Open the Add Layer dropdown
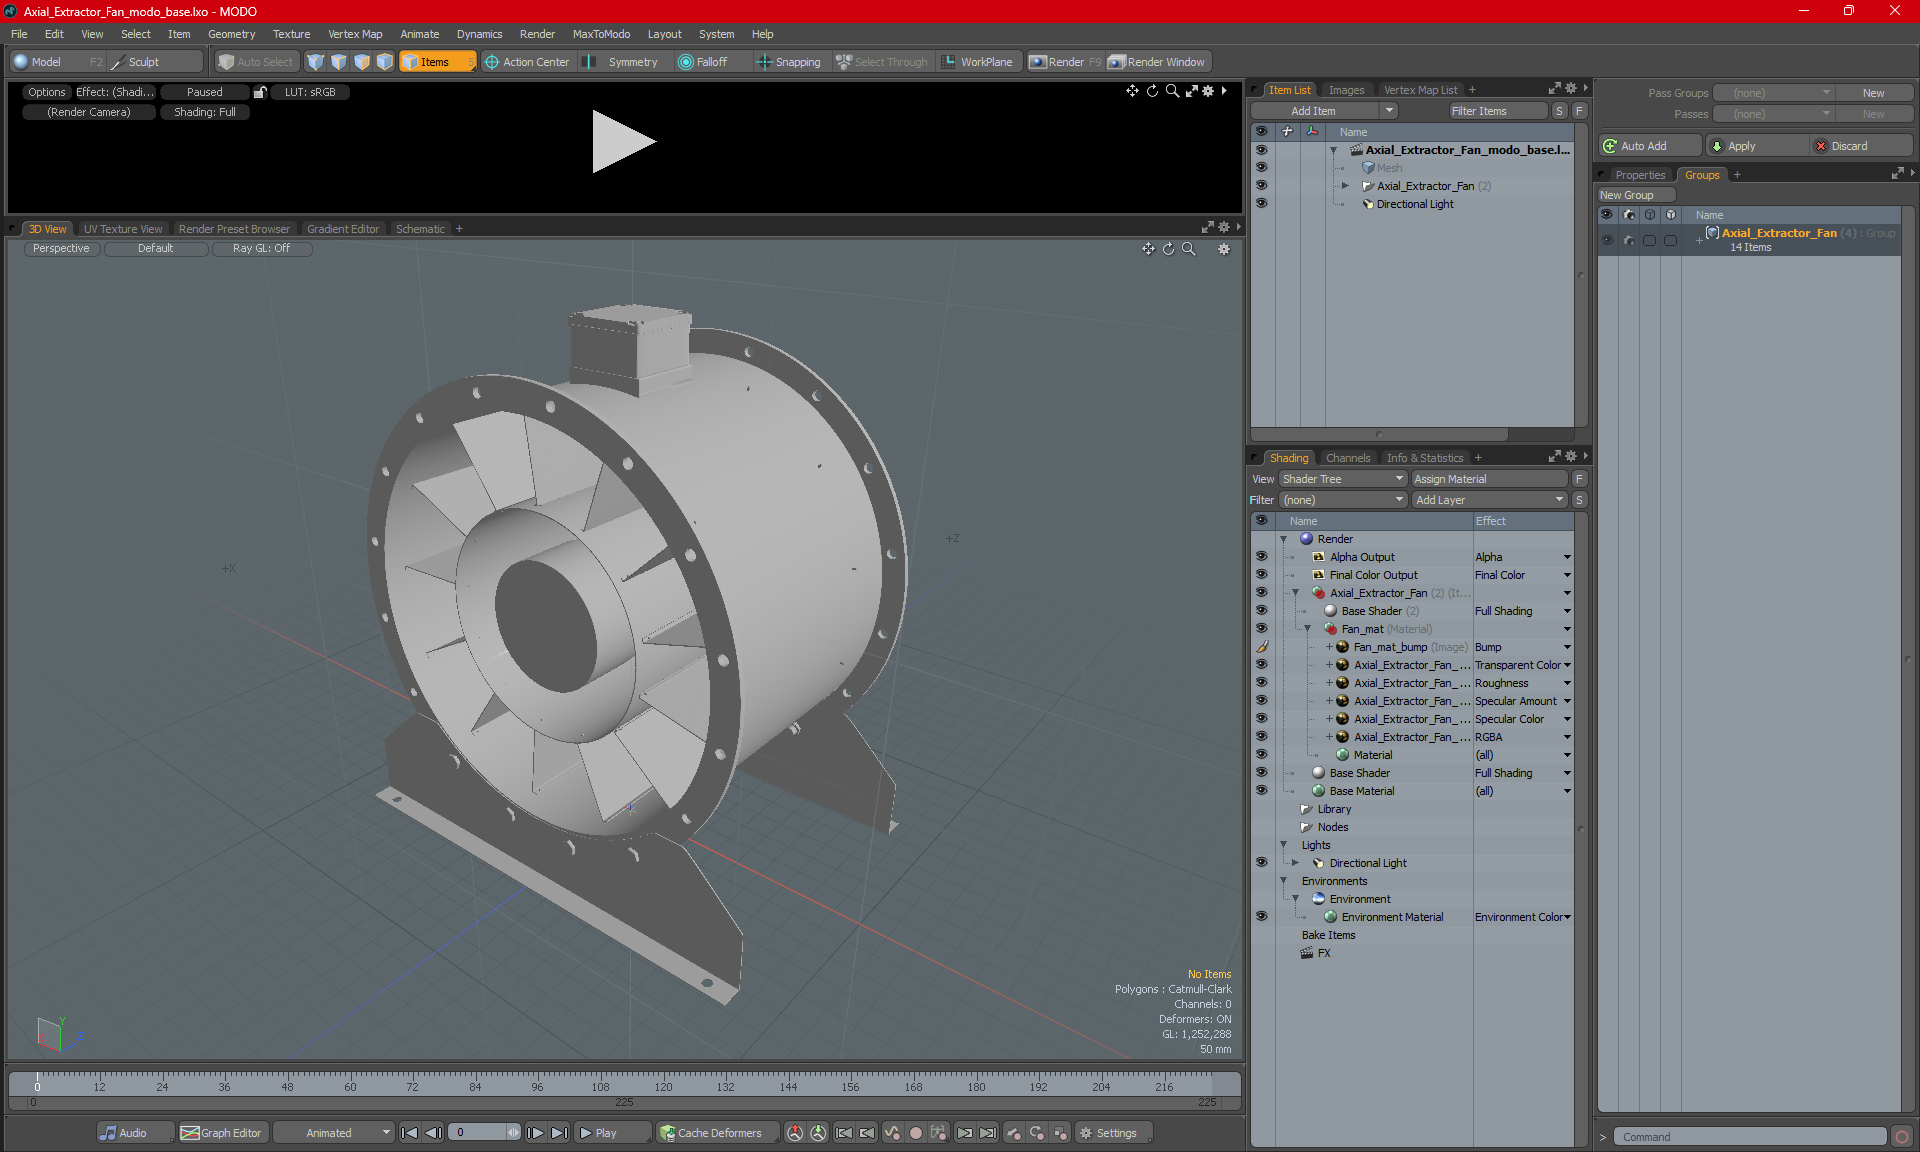Image resolution: width=1920 pixels, height=1152 pixels. [x=1488, y=500]
